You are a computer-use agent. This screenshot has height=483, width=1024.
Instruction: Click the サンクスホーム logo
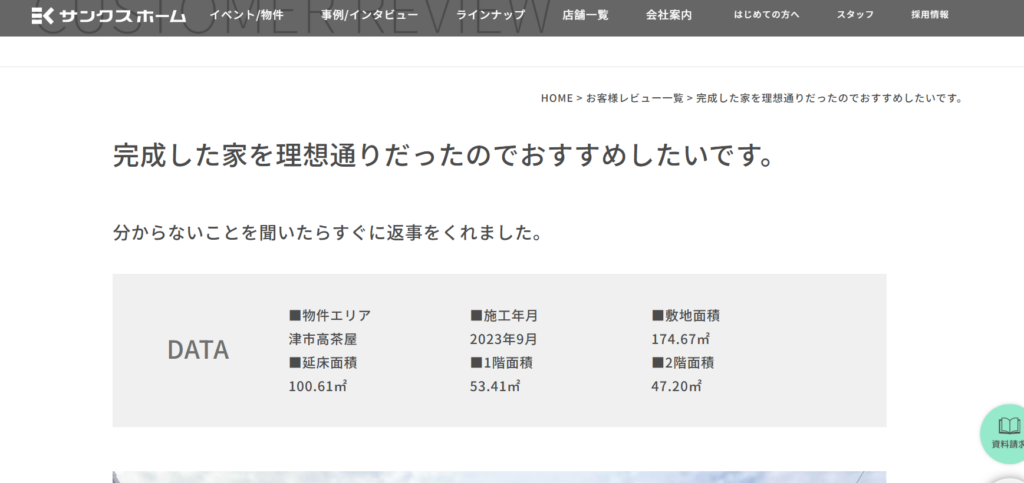[x=109, y=15]
